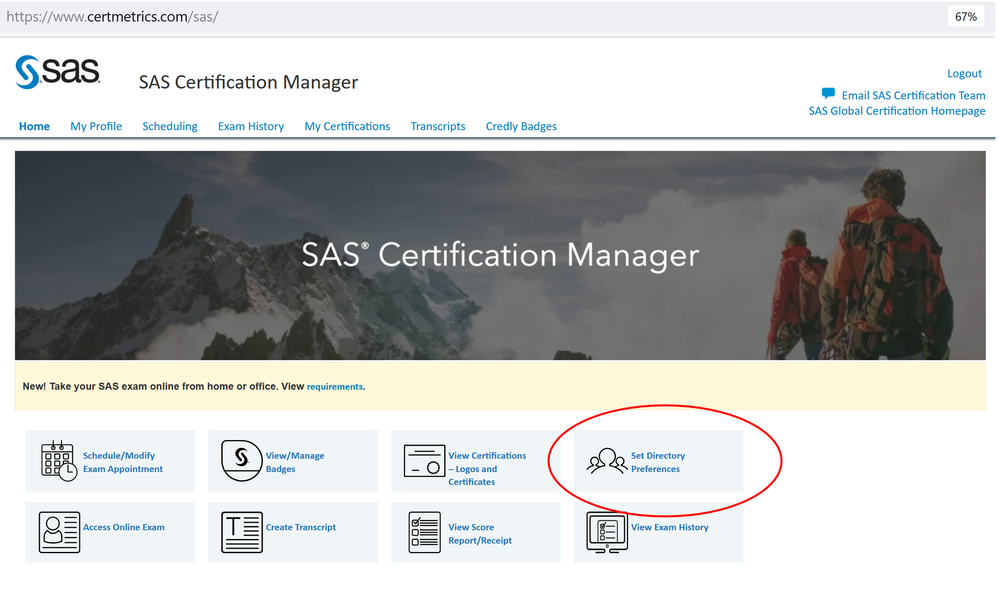
Task: Switch to the Exam History tab
Action: tap(251, 126)
